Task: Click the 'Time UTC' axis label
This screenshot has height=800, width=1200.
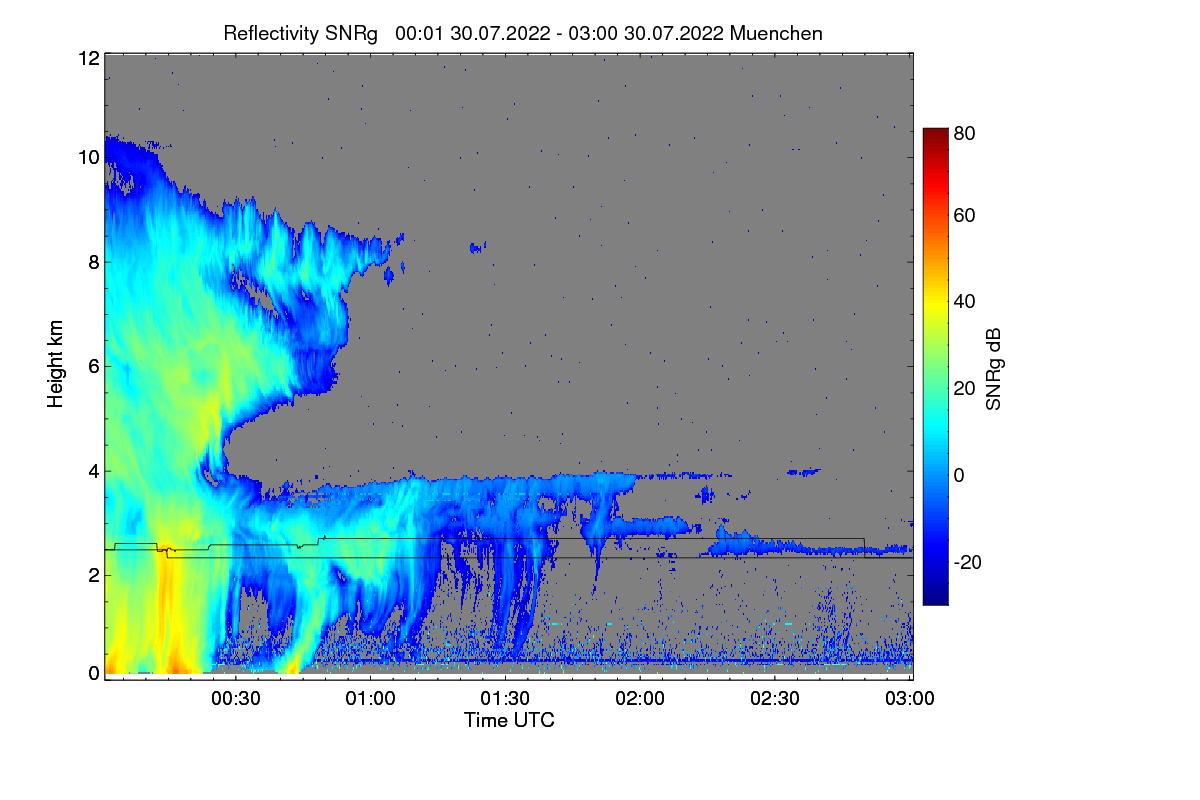Action: [x=509, y=720]
